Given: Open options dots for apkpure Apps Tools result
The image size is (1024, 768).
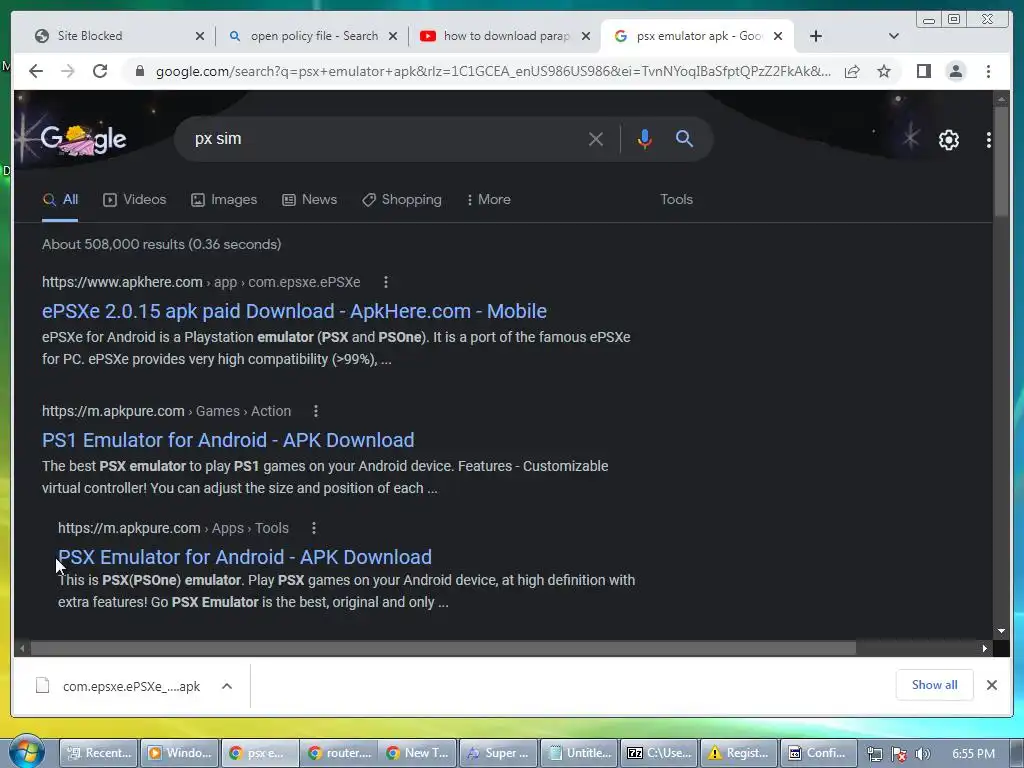Looking at the screenshot, I should point(314,528).
